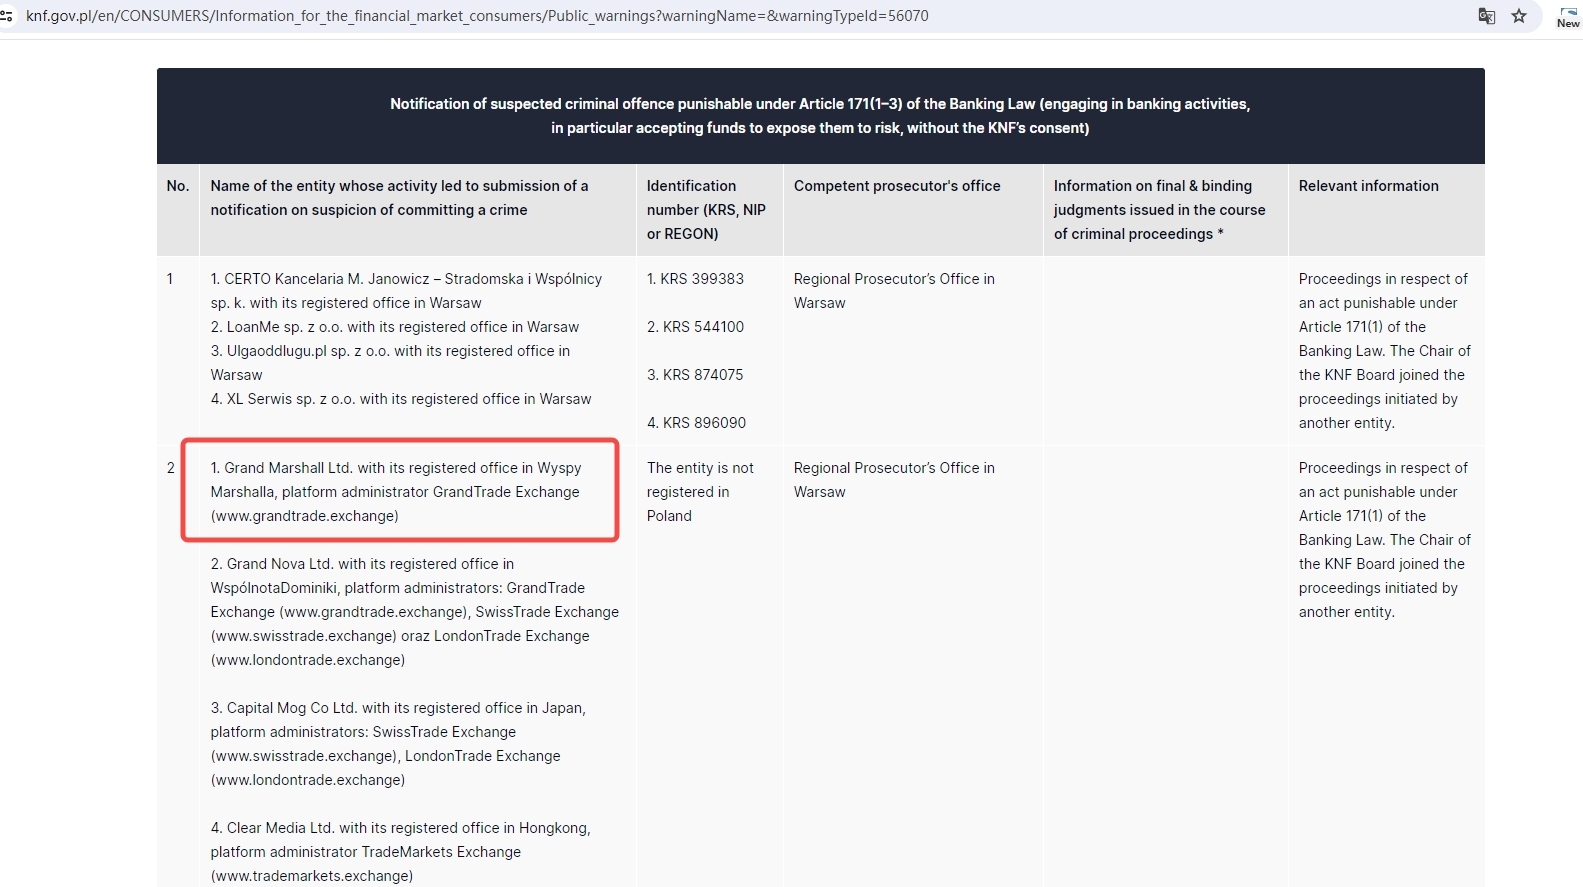Click the 'Competent prosecutor's office' column header
The width and height of the screenshot is (1583, 887).
pyautogui.click(x=896, y=186)
